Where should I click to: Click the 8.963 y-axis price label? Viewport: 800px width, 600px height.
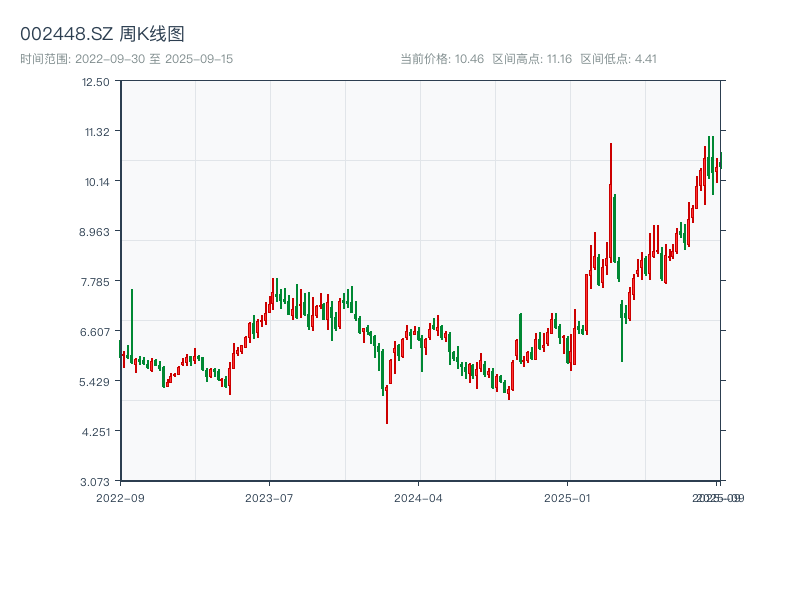pyautogui.click(x=96, y=231)
